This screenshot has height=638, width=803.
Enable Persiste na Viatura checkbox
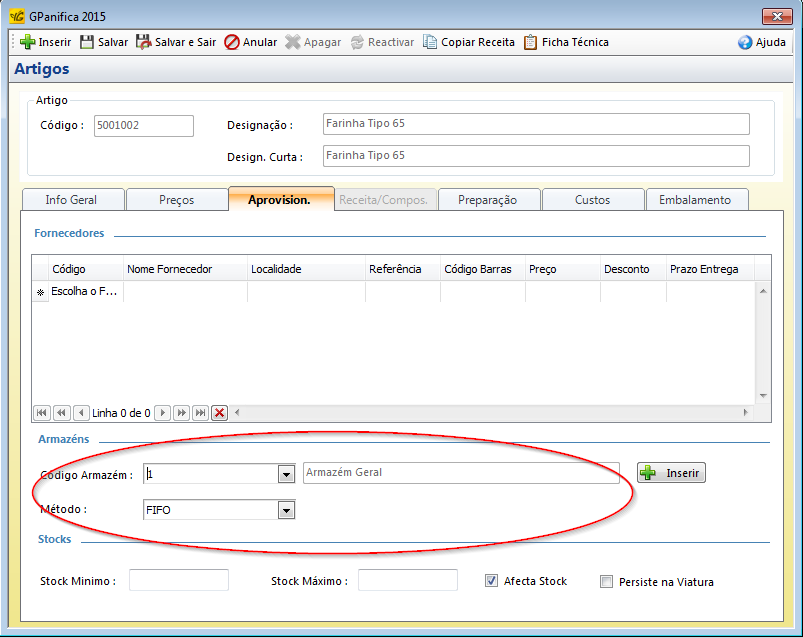pyautogui.click(x=606, y=581)
